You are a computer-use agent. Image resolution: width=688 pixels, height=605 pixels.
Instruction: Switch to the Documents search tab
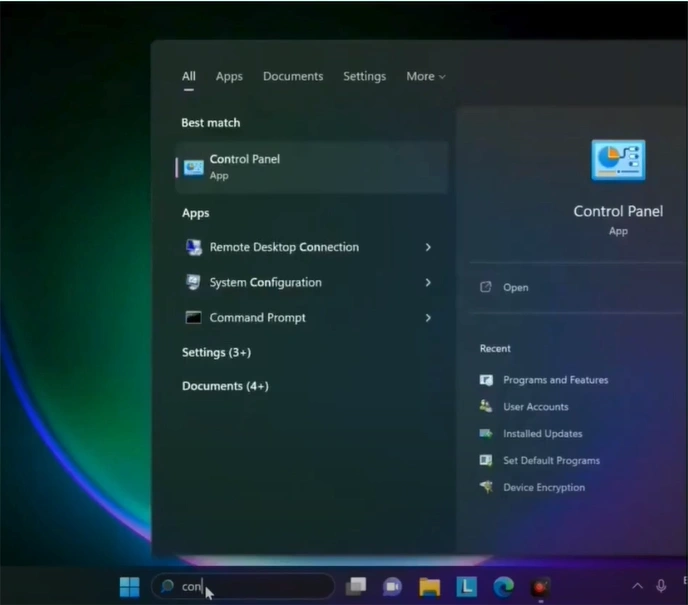click(293, 76)
